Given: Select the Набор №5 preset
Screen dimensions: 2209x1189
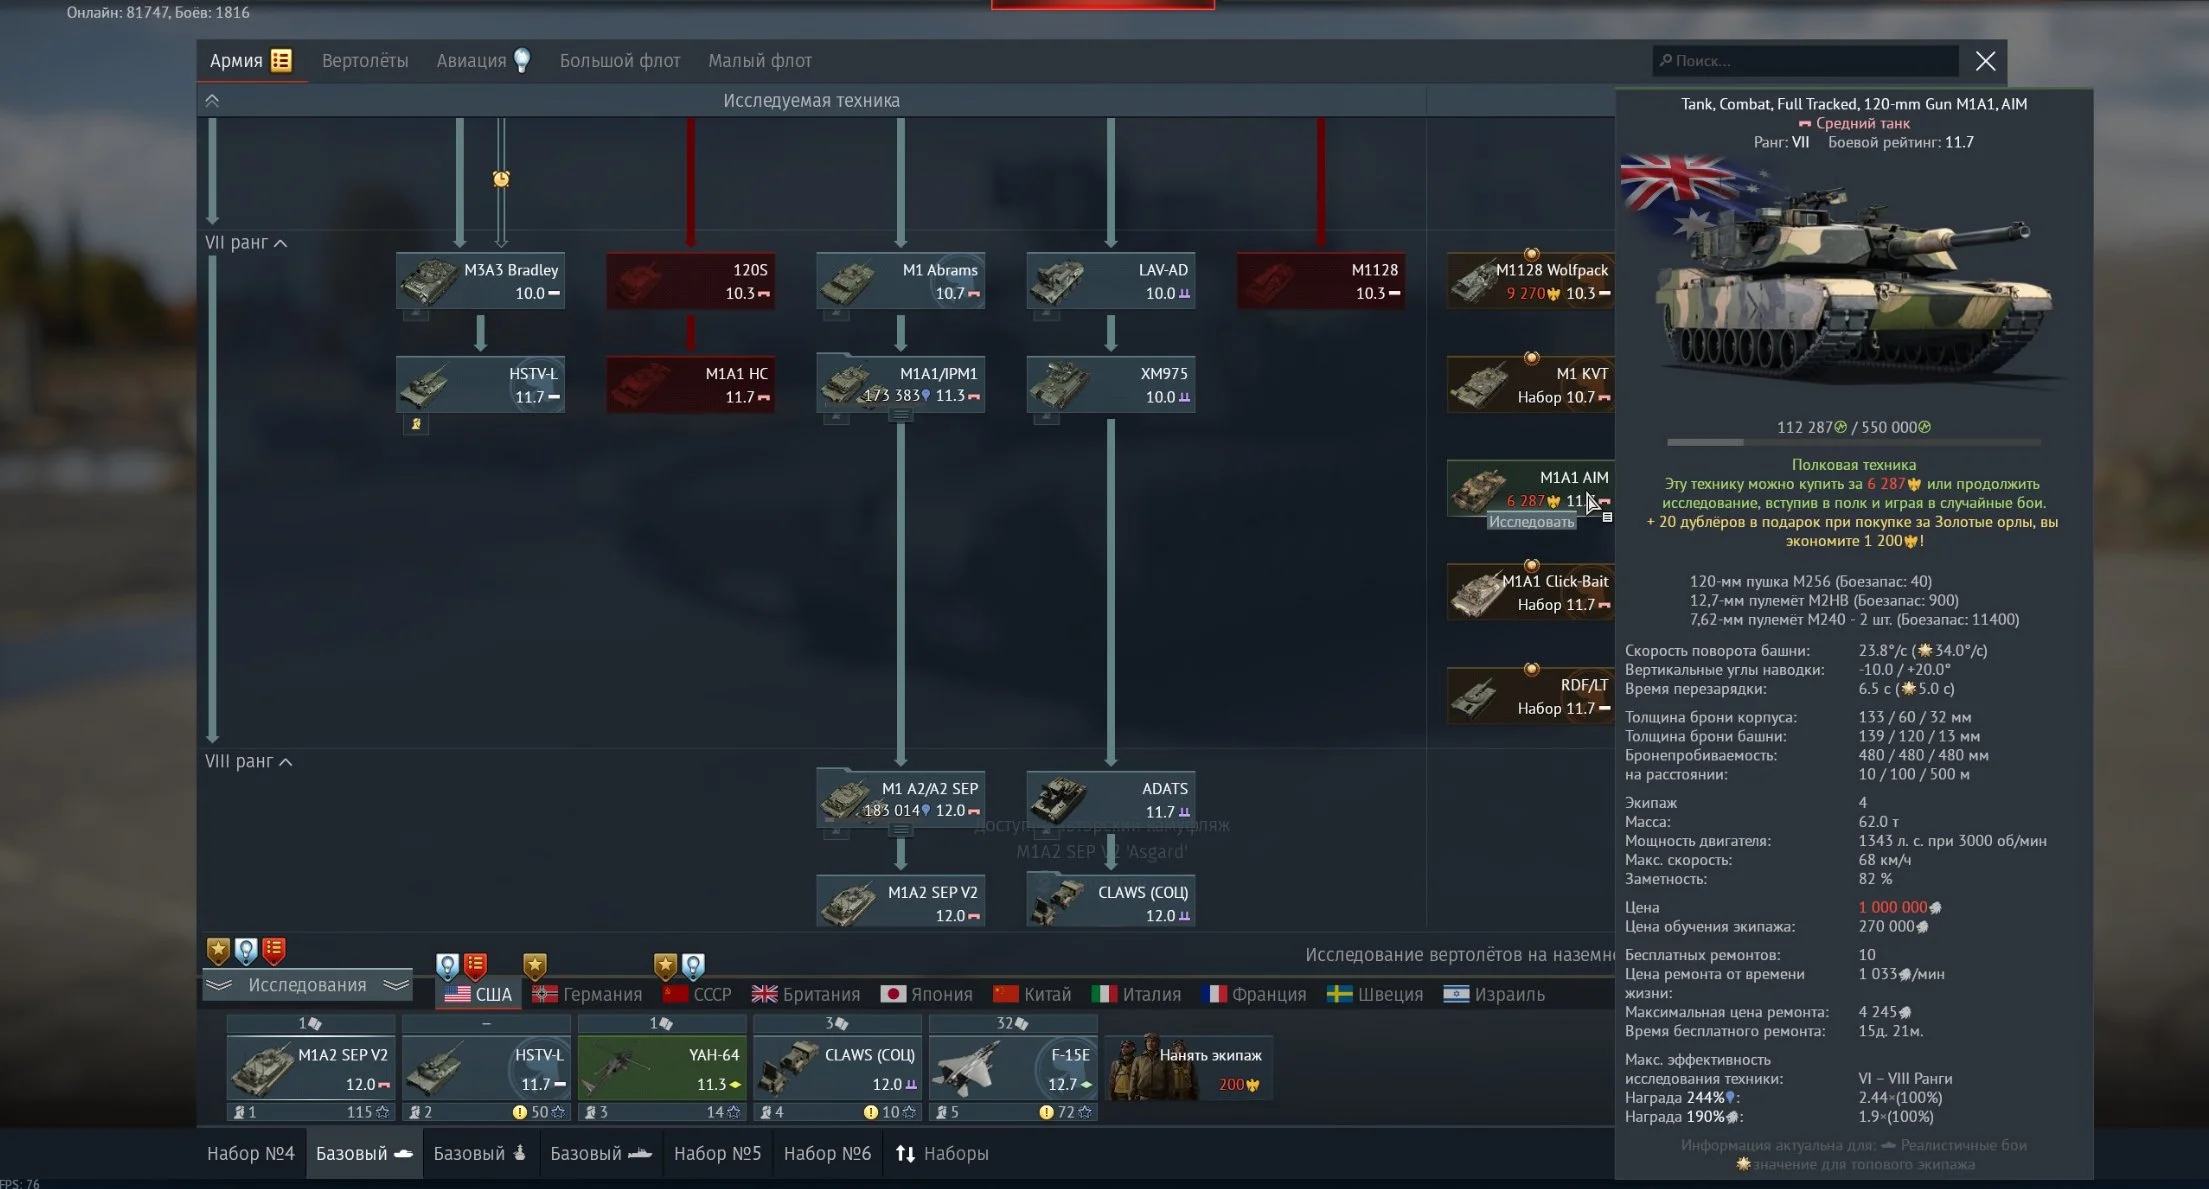Looking at the screenshot, I should point(717,1153).
